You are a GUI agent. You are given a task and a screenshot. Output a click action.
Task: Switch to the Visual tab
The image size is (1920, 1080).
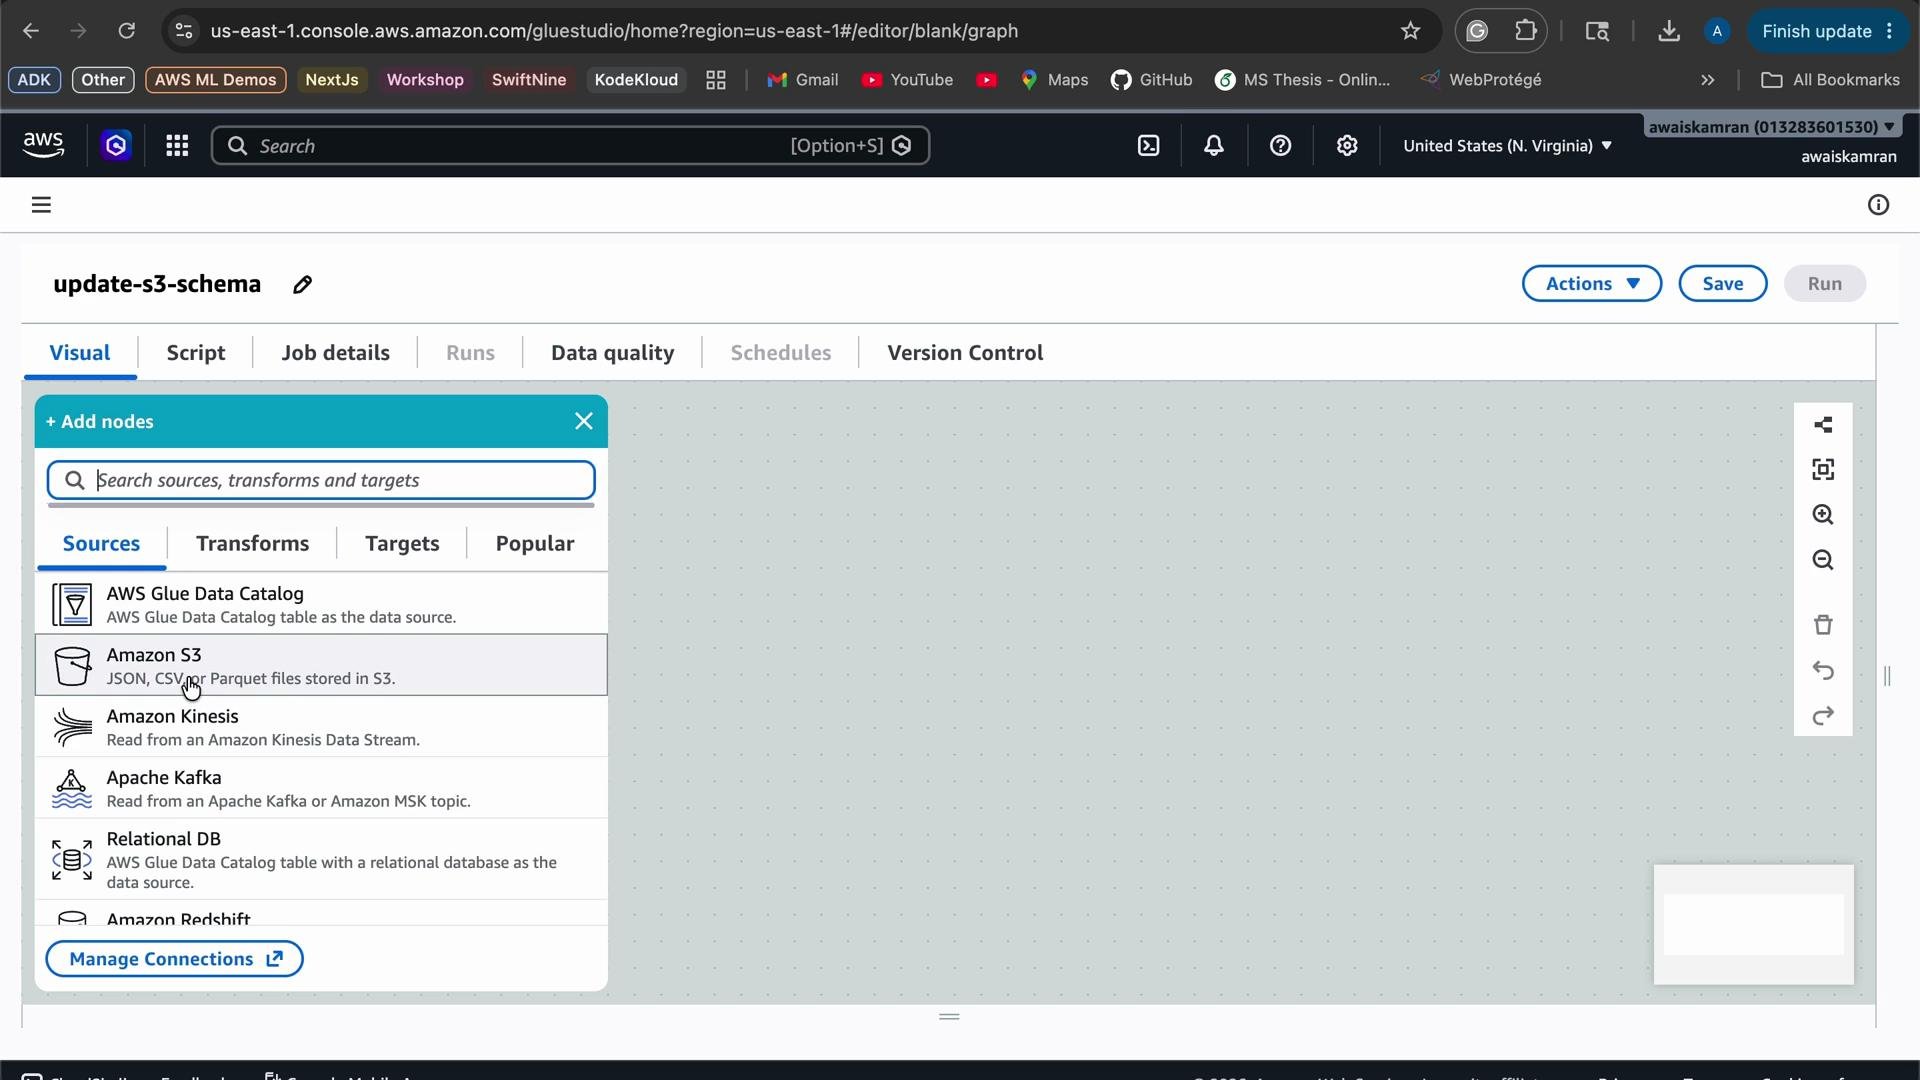pyautogui.click(x=80, y=353)
